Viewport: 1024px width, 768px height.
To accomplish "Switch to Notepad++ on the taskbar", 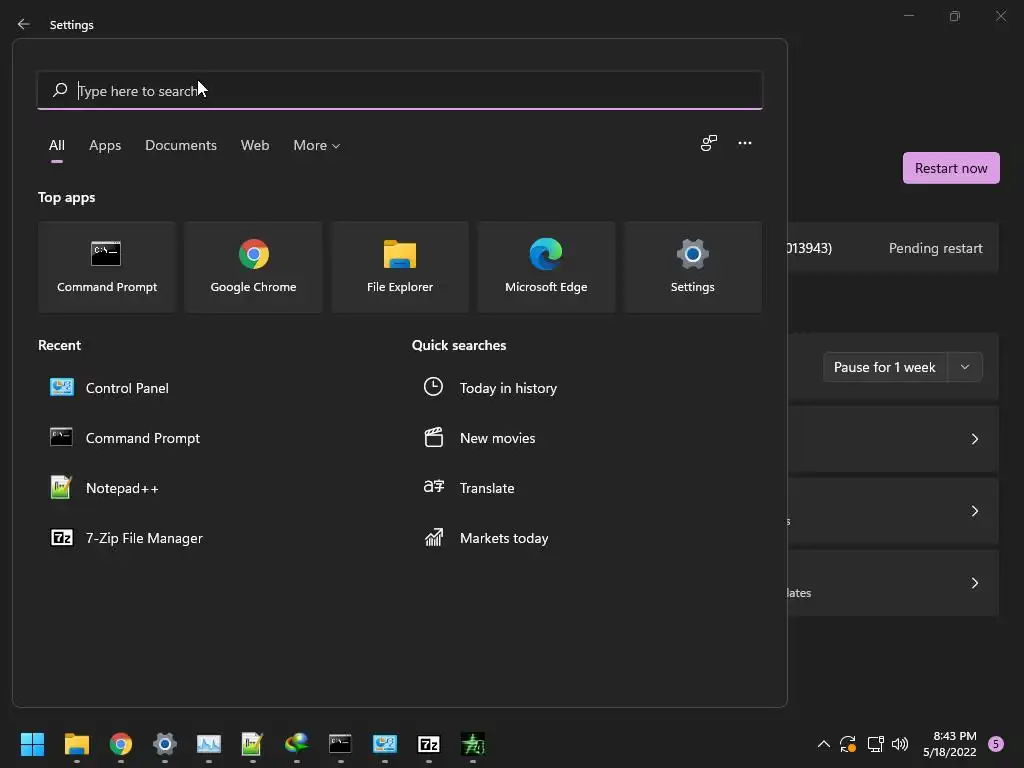I will (252, 744).
